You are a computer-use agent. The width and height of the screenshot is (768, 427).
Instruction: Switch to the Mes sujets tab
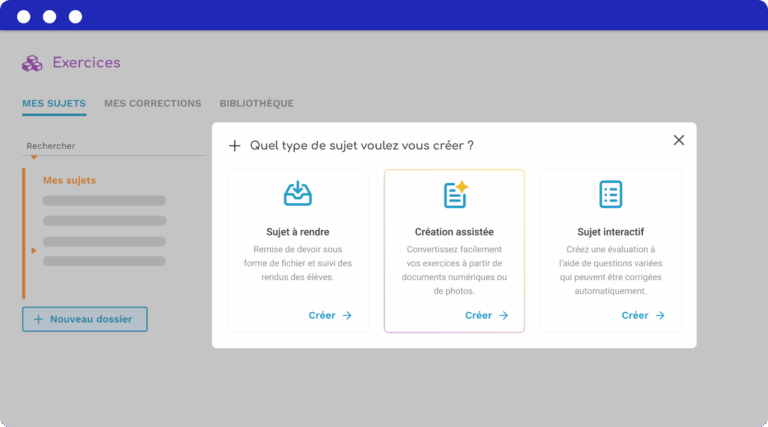pos(54,103)
